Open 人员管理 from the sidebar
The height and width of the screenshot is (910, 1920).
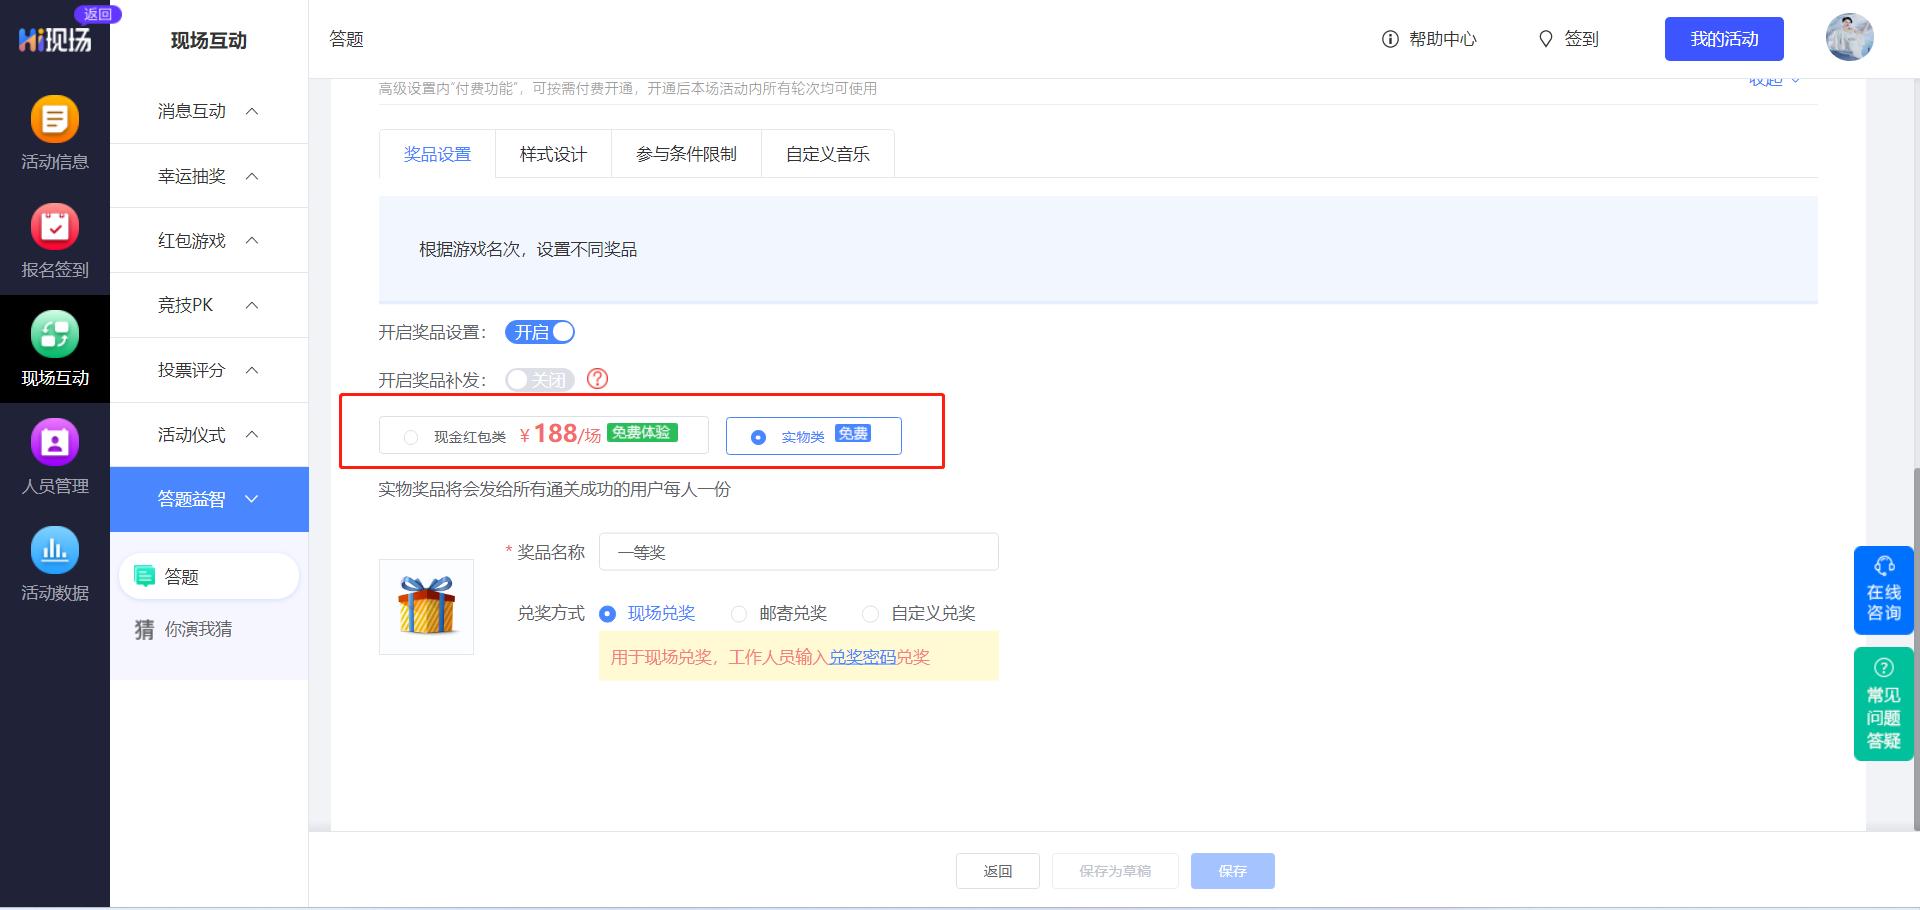[x=55, y=458]
